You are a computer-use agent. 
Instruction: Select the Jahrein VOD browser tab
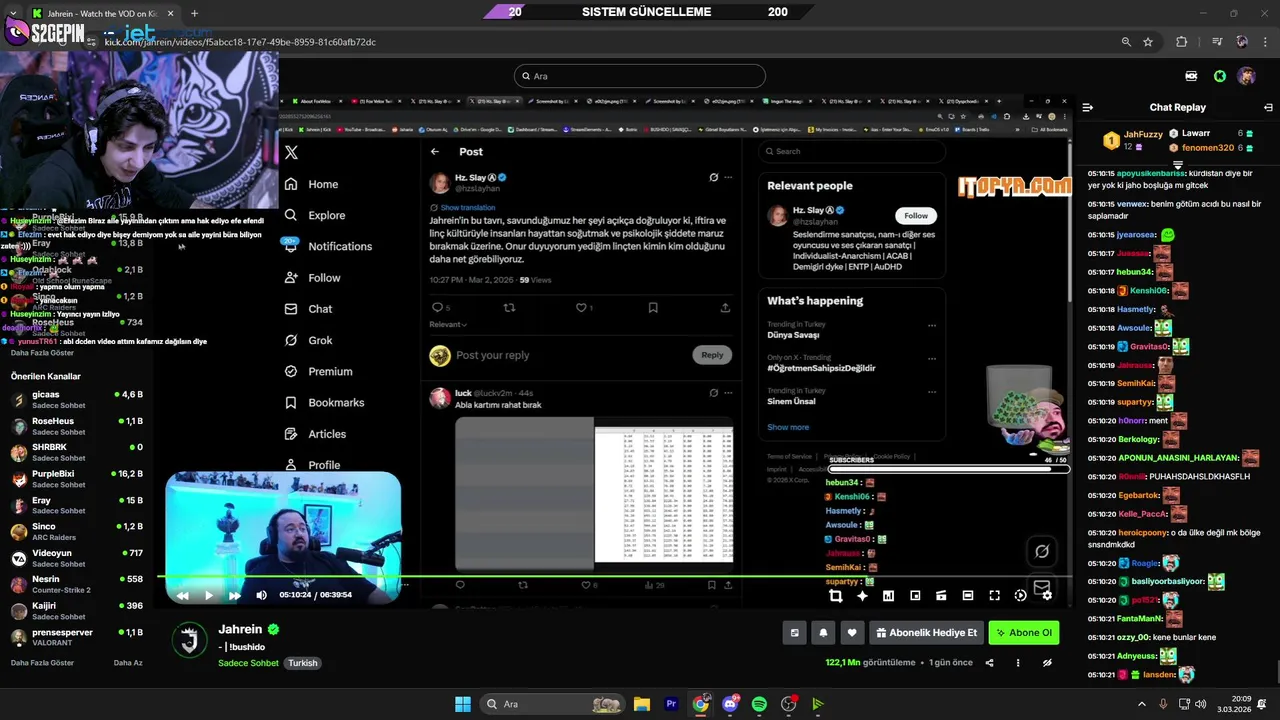point(103,14)
